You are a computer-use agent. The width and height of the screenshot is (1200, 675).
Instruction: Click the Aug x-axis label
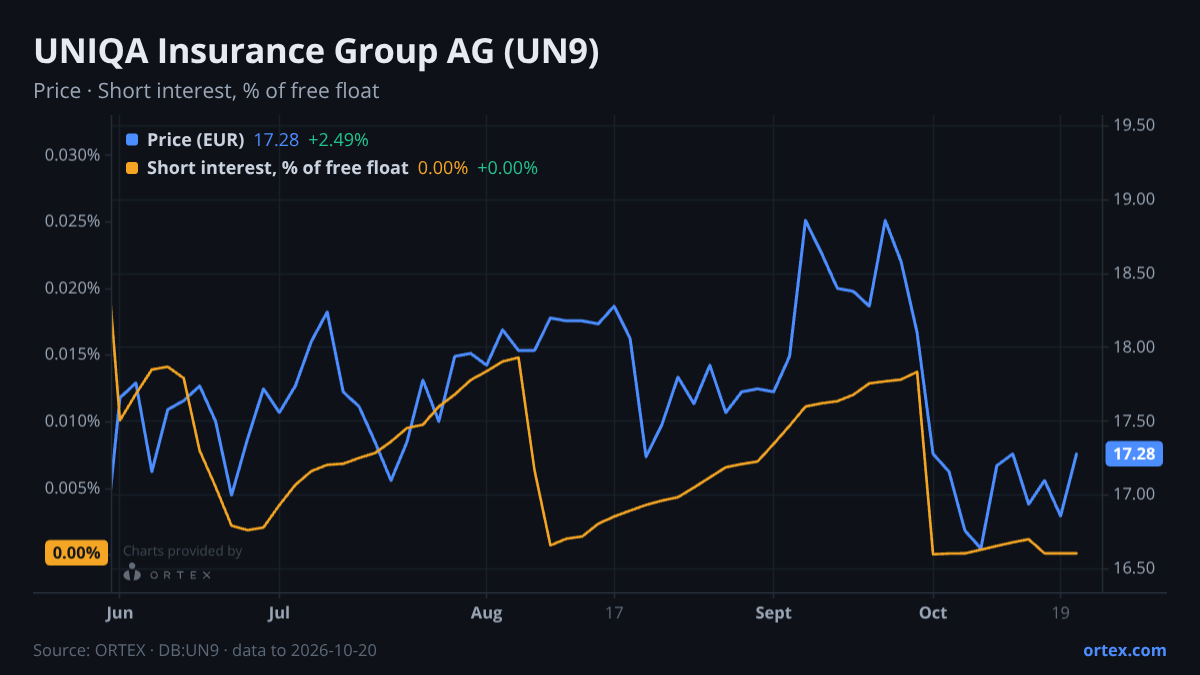pos(486,611)
